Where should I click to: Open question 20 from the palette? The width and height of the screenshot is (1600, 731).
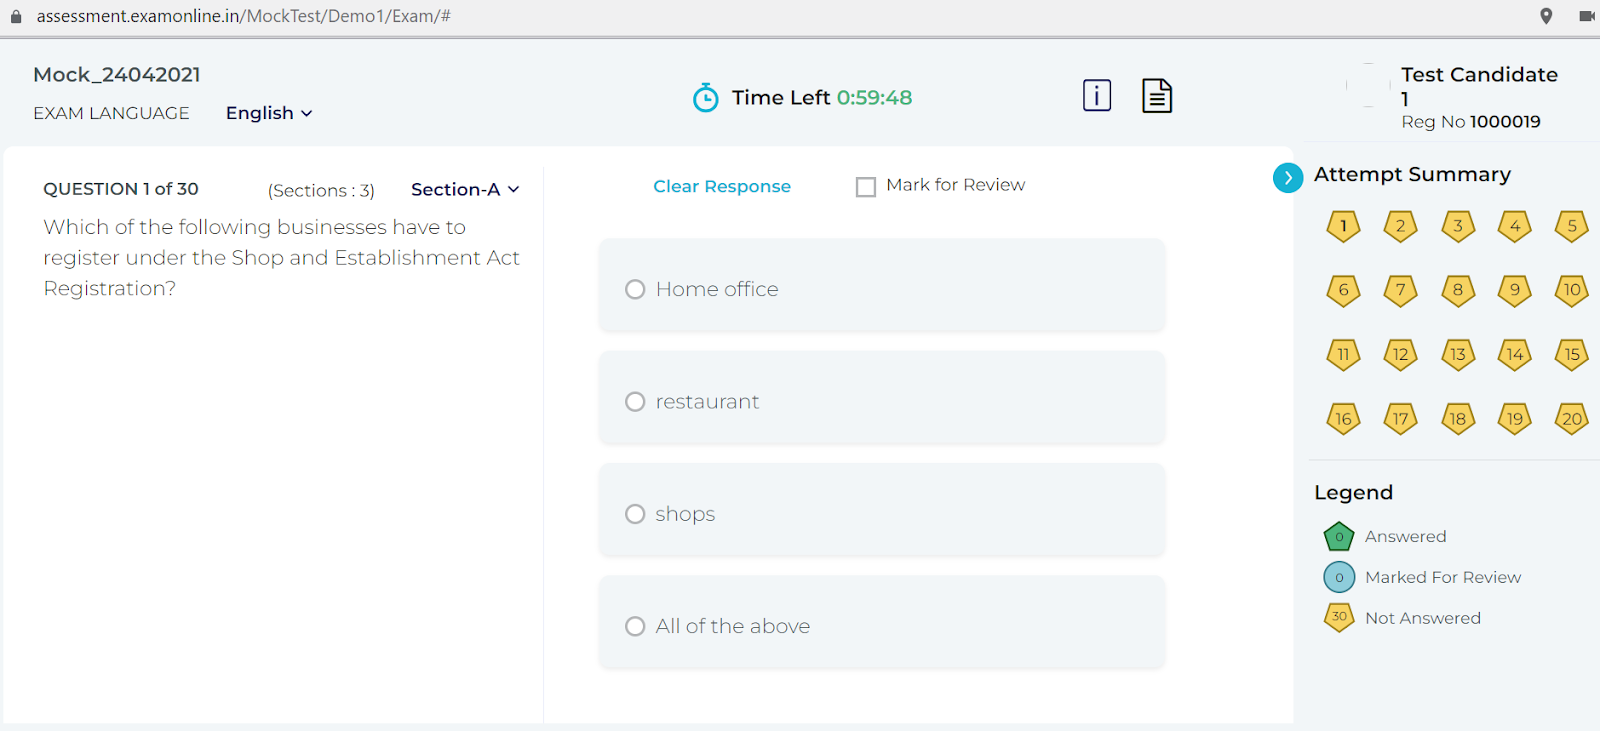pyautogui.click(x=1572, y=419)
